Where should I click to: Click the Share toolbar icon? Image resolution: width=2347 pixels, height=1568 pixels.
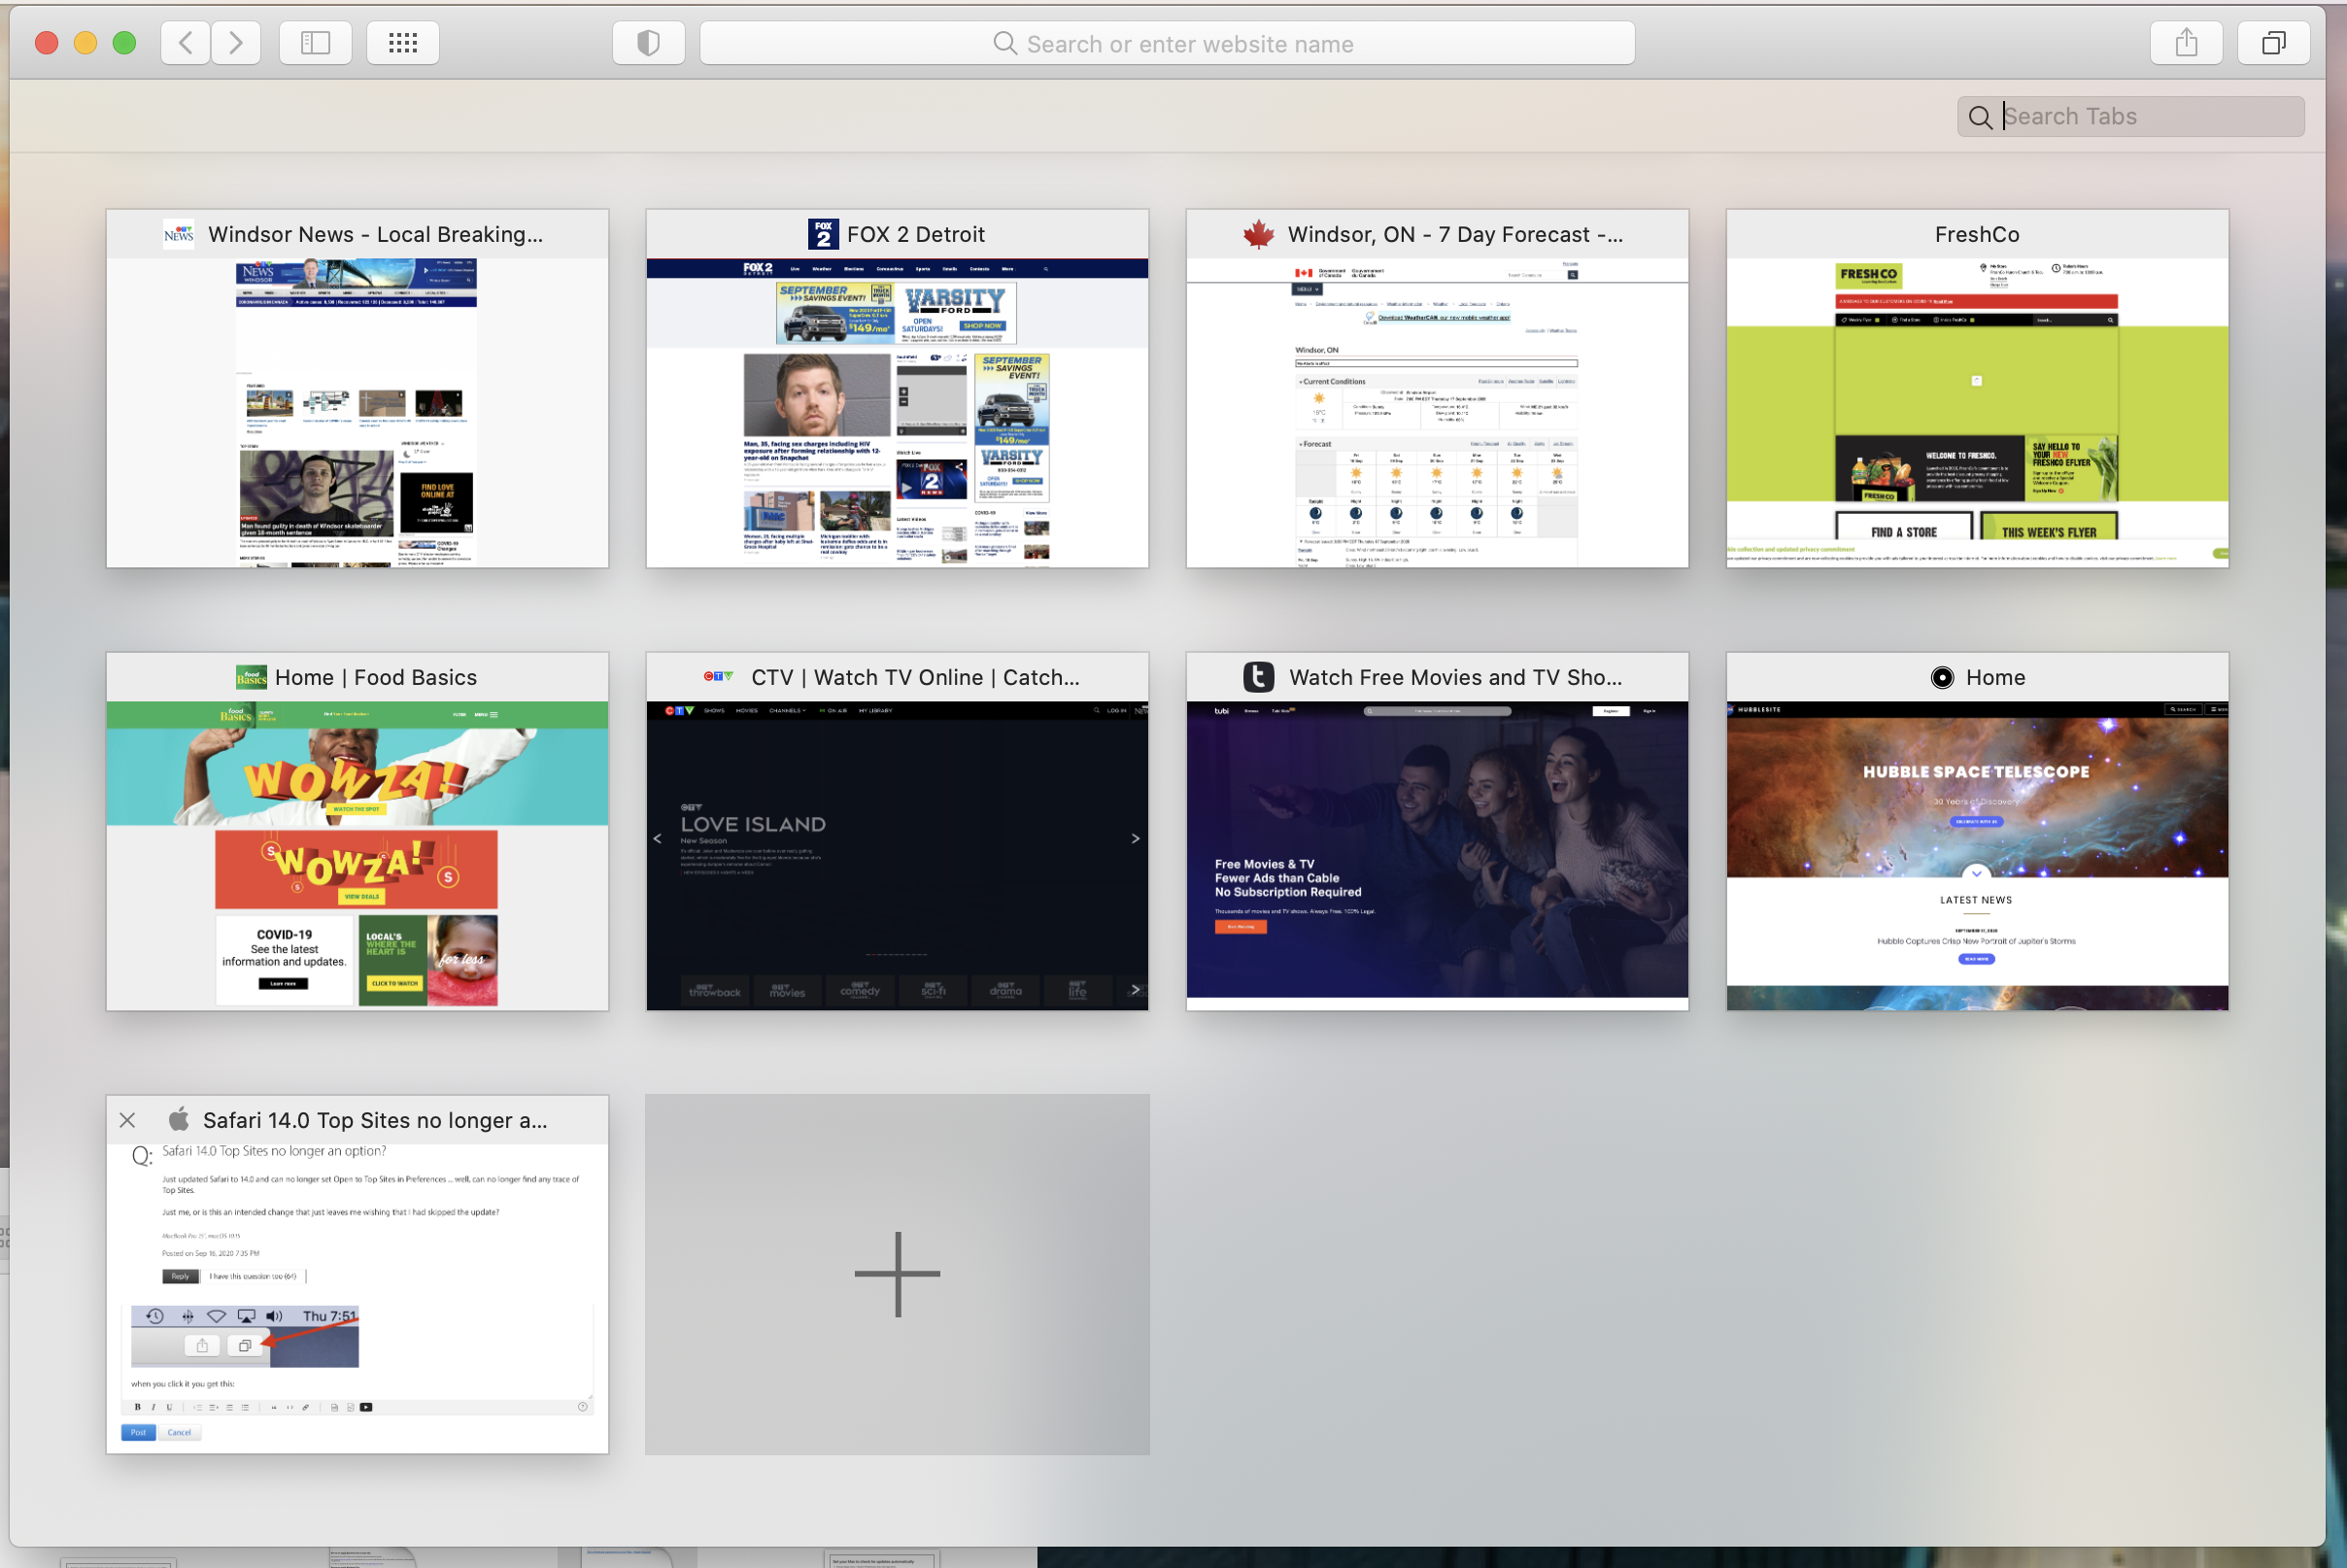pyautogui.click(x=2186, y=43)
